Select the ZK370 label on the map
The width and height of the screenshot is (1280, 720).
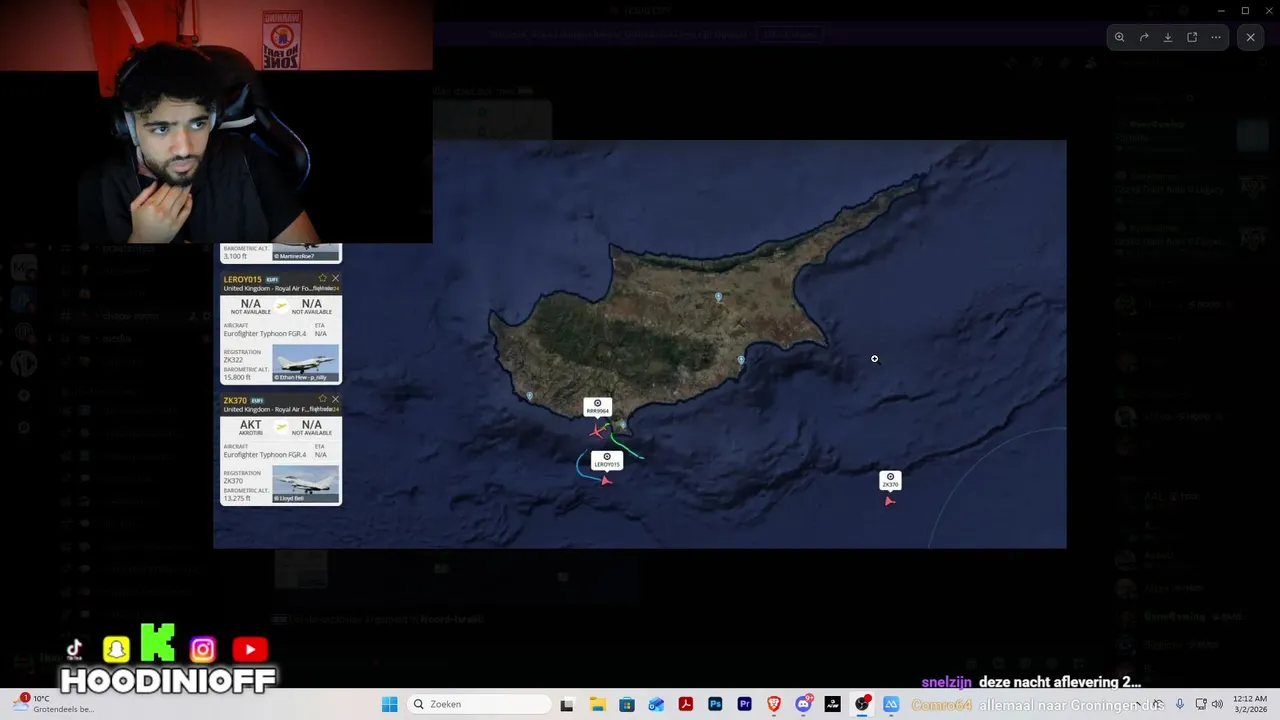[890, 481]
